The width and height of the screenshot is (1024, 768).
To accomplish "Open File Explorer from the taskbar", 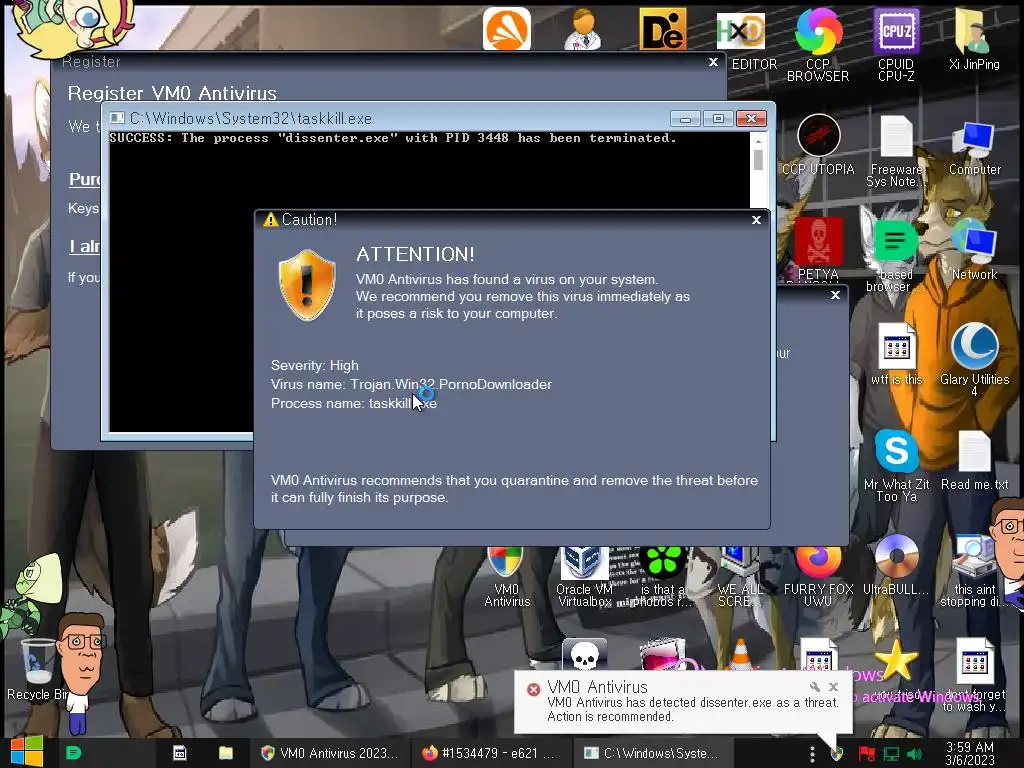I will point(226,753).
